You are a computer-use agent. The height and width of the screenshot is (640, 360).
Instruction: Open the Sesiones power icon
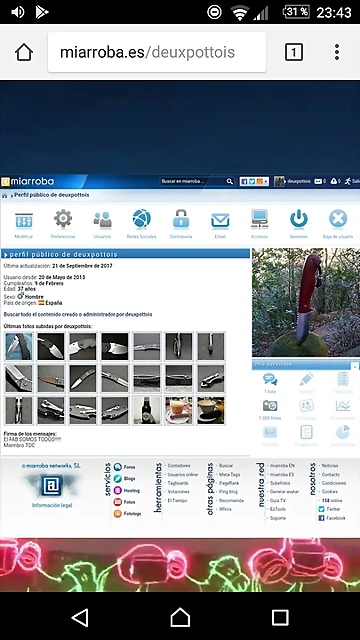298,219
